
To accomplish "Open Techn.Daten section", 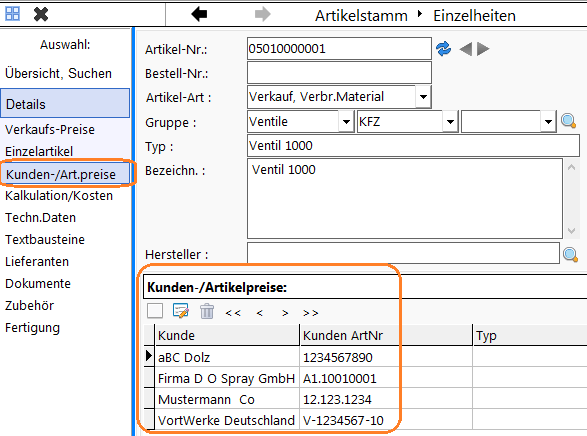I will pyautogui.click(x=40, y=217).
